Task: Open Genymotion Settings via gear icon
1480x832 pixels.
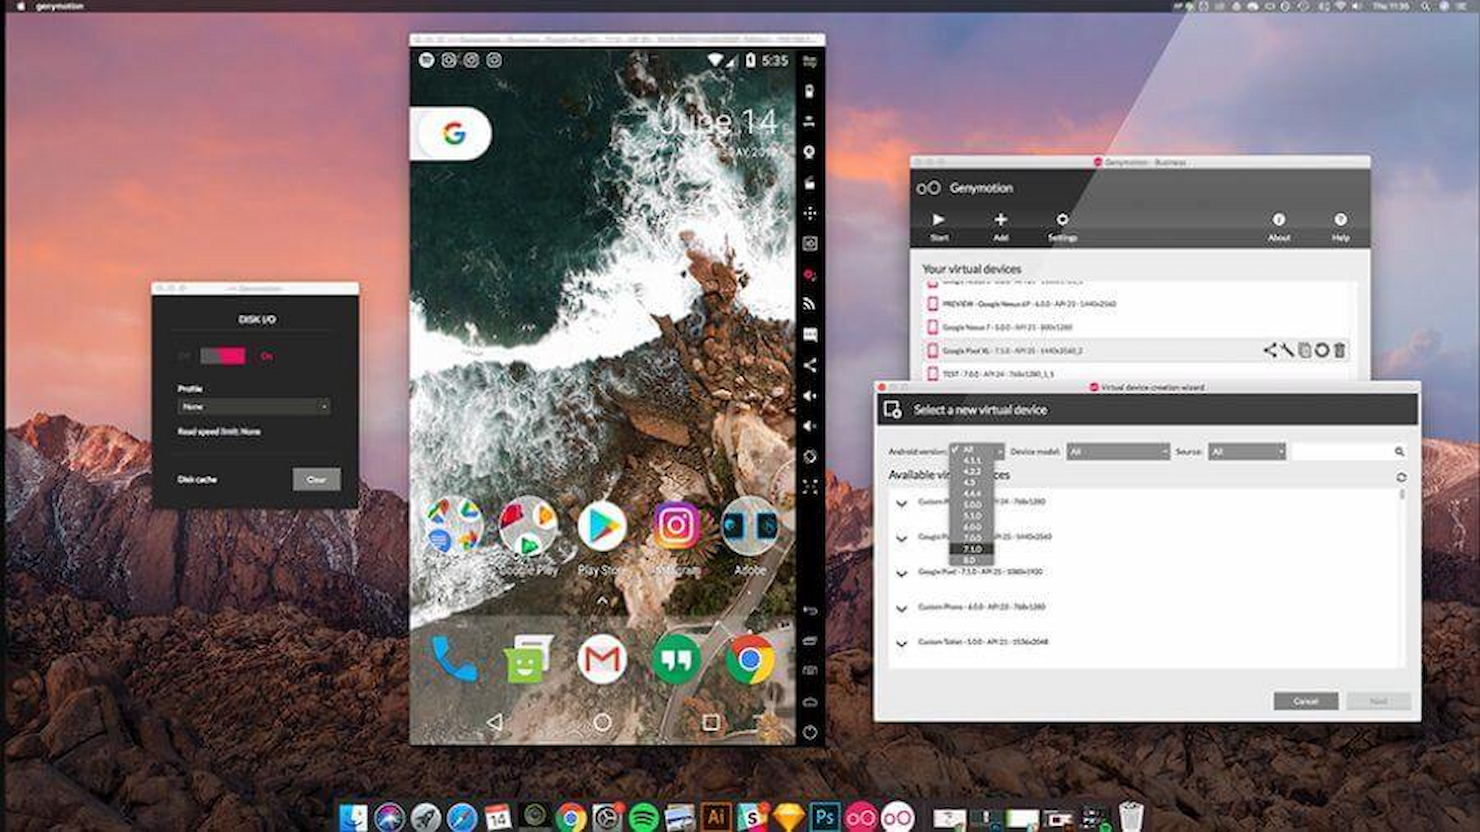Action: pos(1062,220)
